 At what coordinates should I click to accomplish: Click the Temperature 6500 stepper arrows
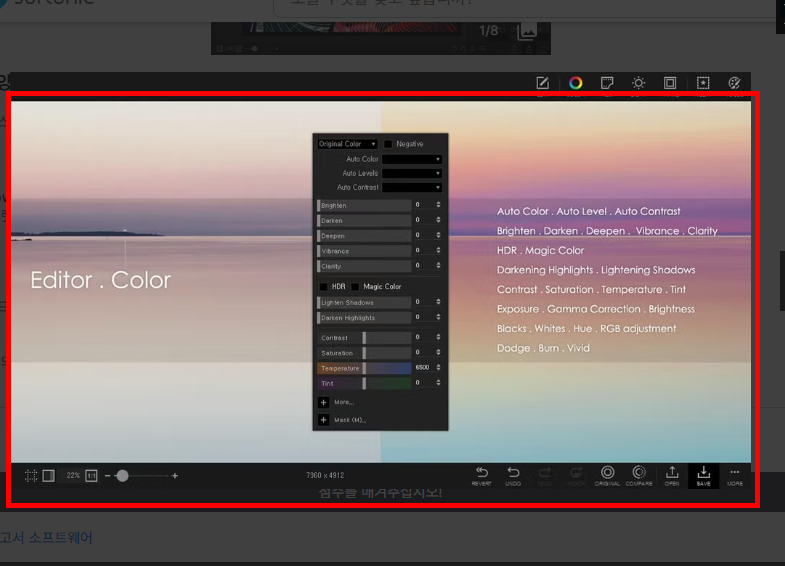click(x=438, y=367)
